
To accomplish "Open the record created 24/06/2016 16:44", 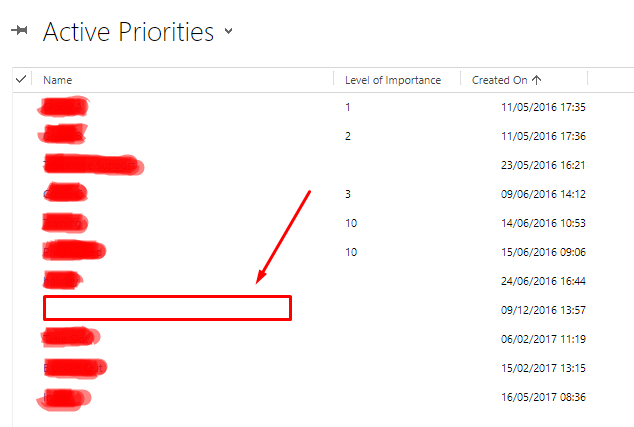I will [63, 280].
